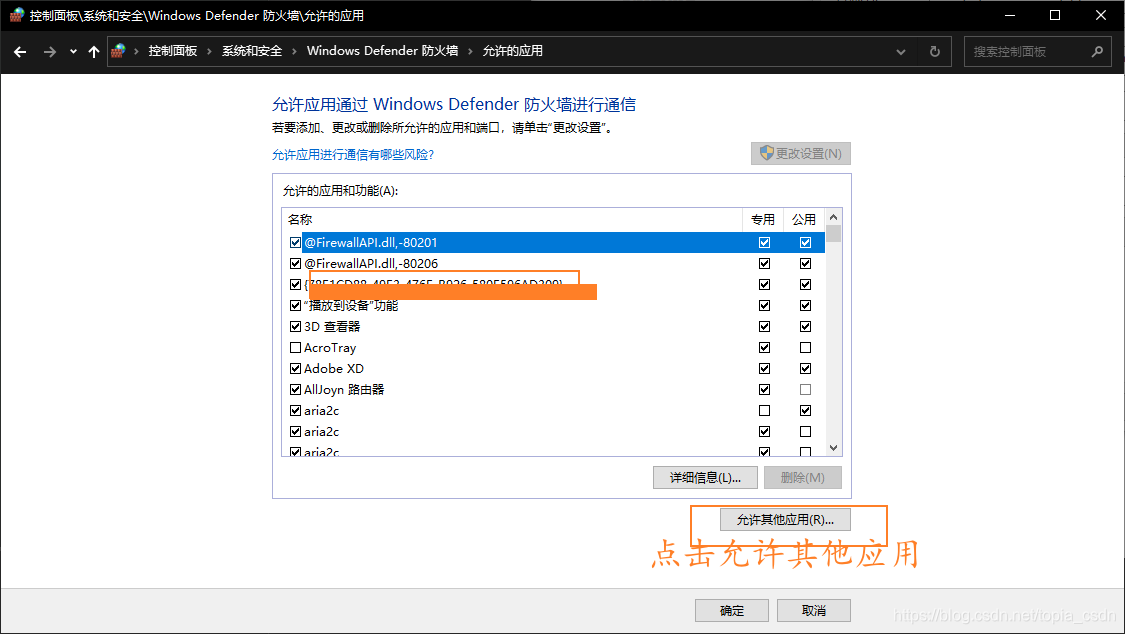Image resolution: width=1125 pixels, height=634 pixels.
Task: Select the @FirewallAPI.dll,-80206 row
Action: click(x=553, y=263)
